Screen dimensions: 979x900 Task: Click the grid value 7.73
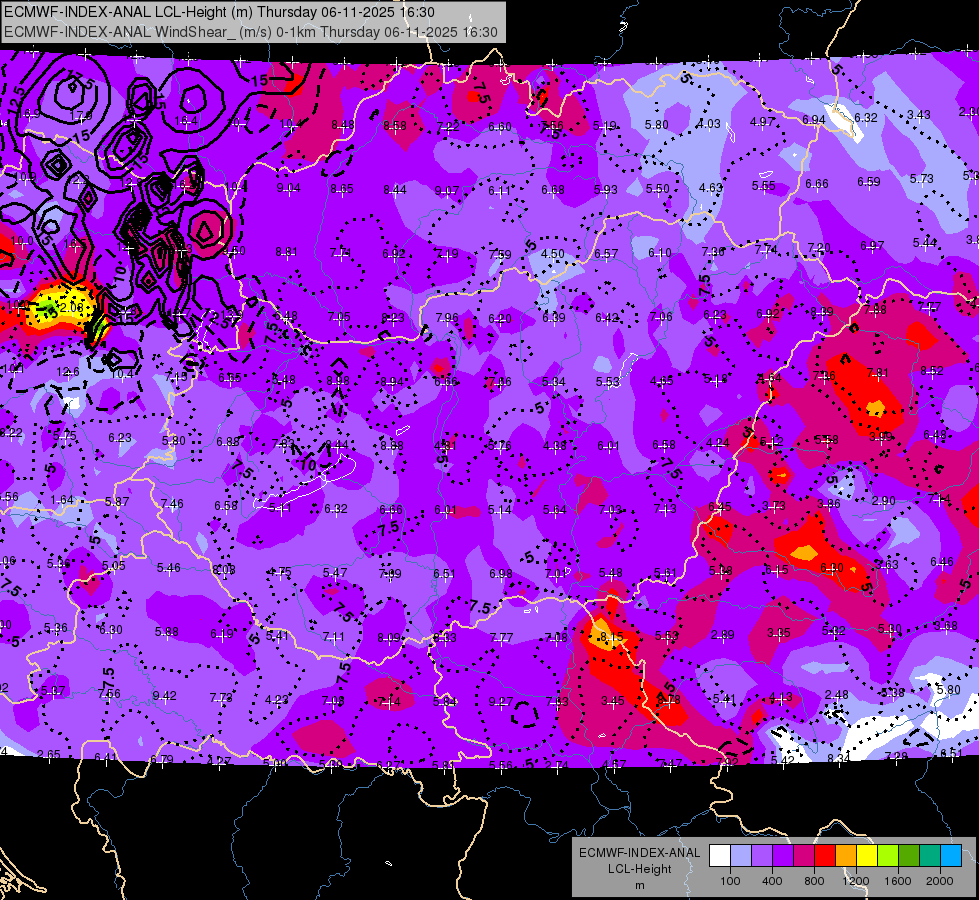221,698
